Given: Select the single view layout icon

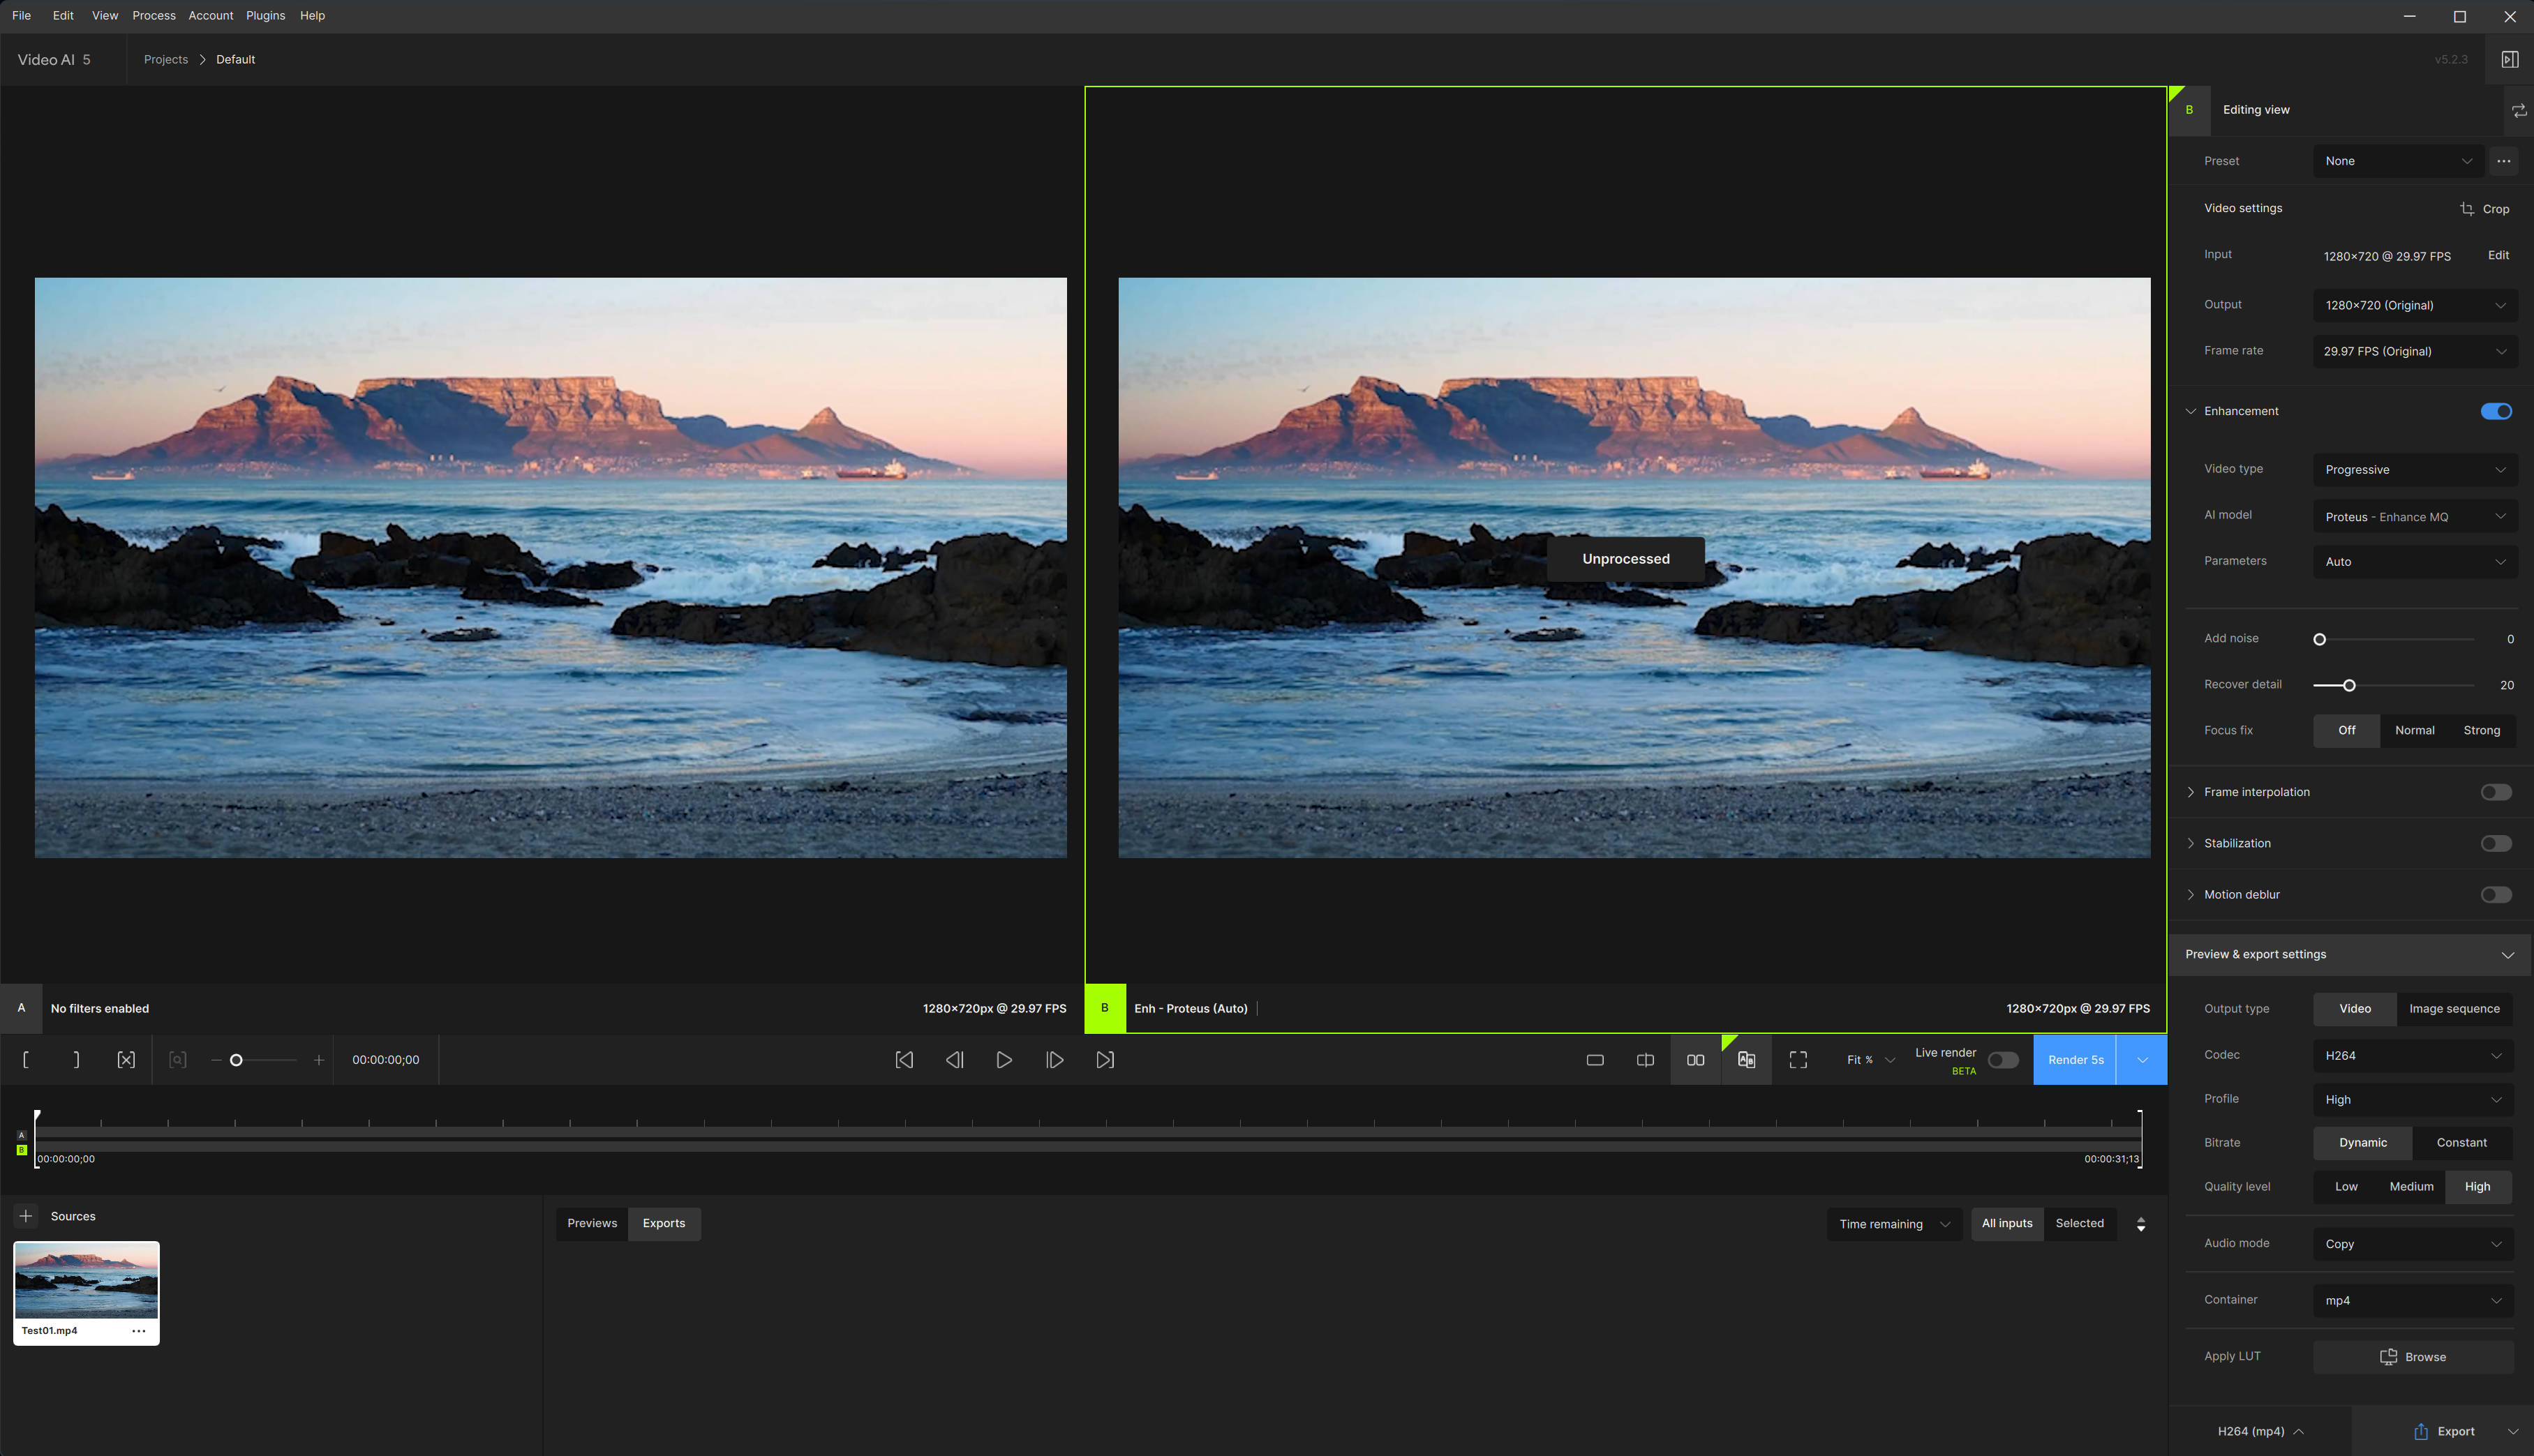Looking at the screenshot, I should click(x=1595, y=1060).
